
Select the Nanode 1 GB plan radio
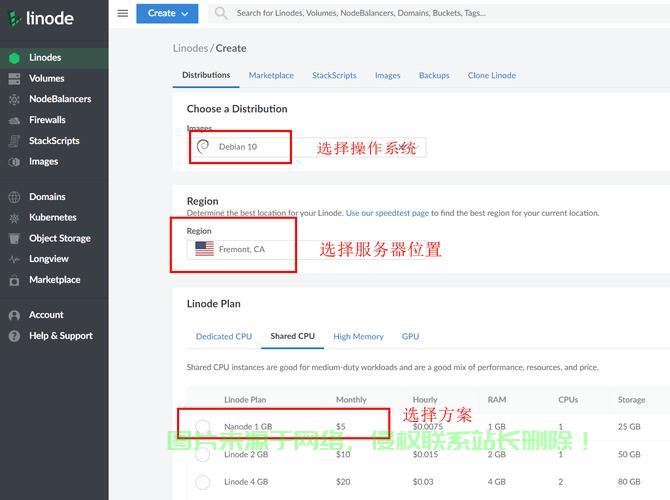tap(203, 426)
